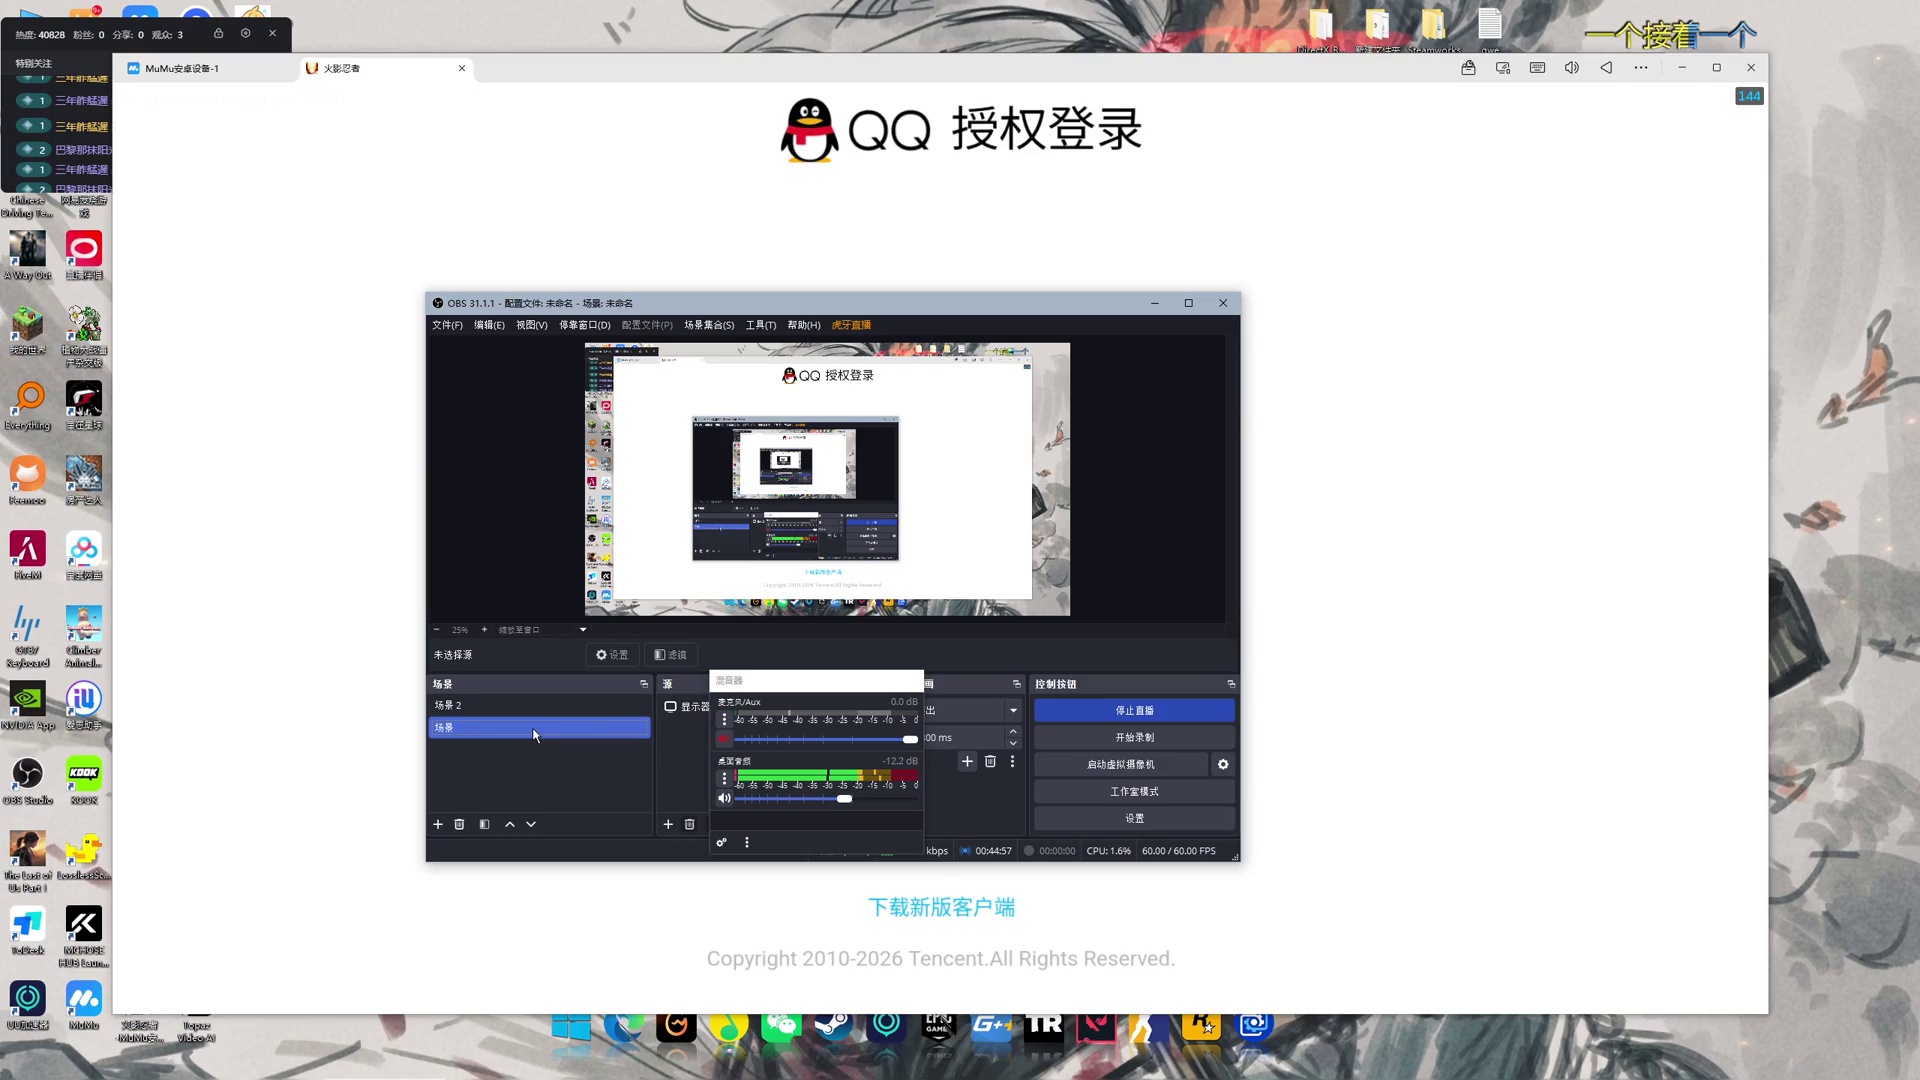Delete the selected scene with trash icon

459,824
